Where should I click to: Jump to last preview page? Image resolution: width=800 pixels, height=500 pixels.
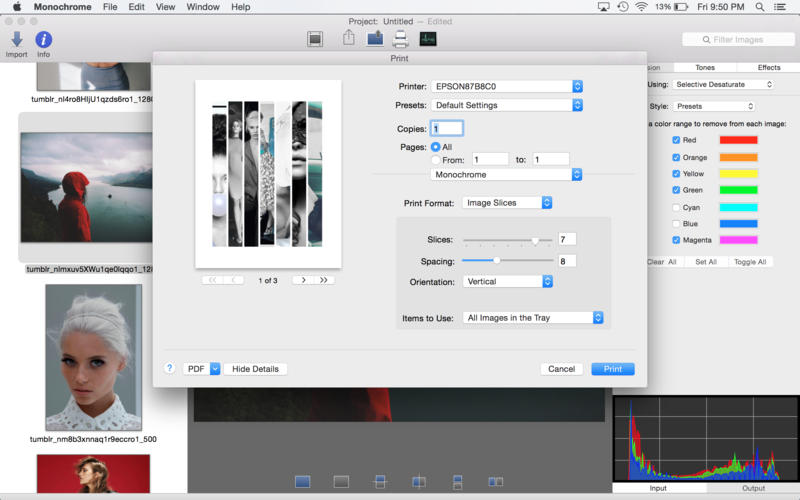coord(325,280)
